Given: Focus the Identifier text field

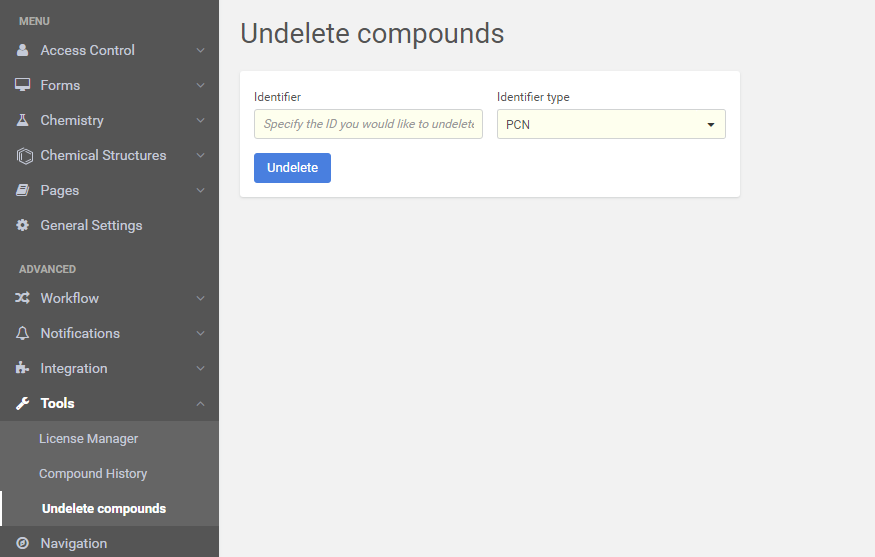Looking at the screenshot, I should [x=368, y=124].
